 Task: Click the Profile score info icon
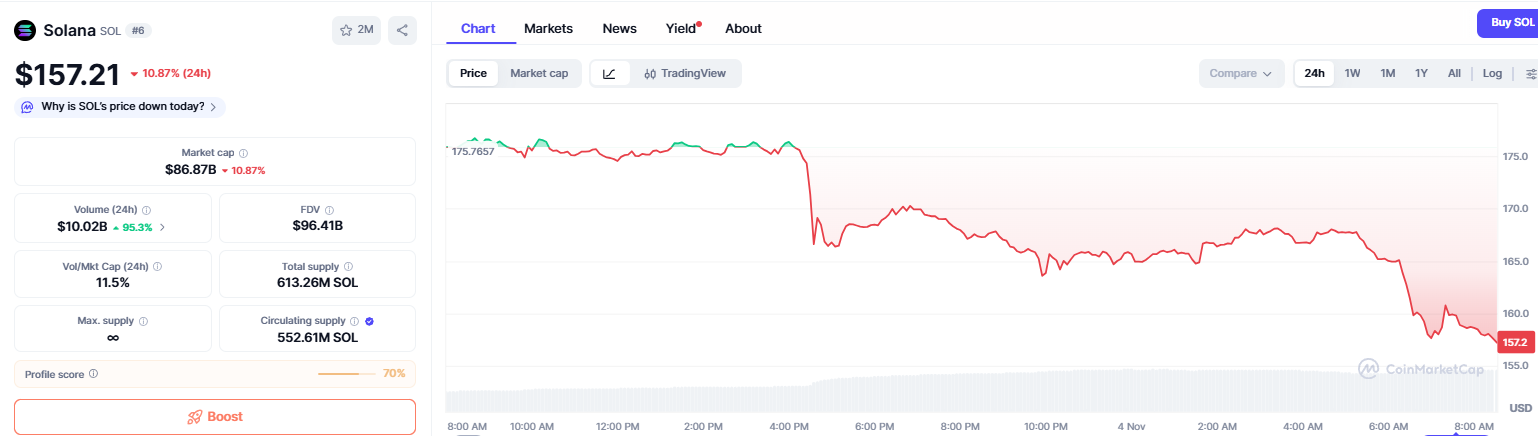click(x=93, y=373)
